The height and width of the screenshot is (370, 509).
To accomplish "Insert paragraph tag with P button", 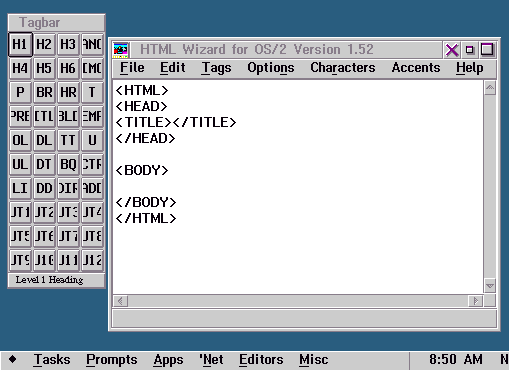I will pyautogui.click(x=20, y=92).
